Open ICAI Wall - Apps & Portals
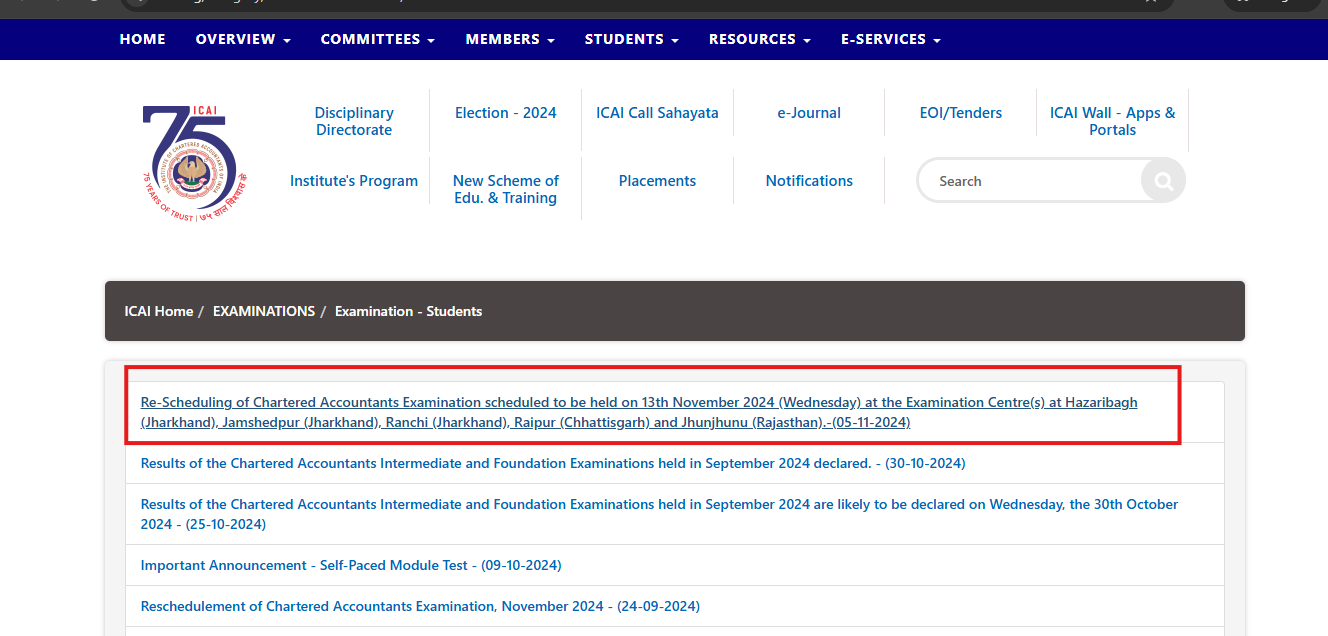Image resolution: width=1328 pixels, height=636 pixels. (x=1112, y=121)
